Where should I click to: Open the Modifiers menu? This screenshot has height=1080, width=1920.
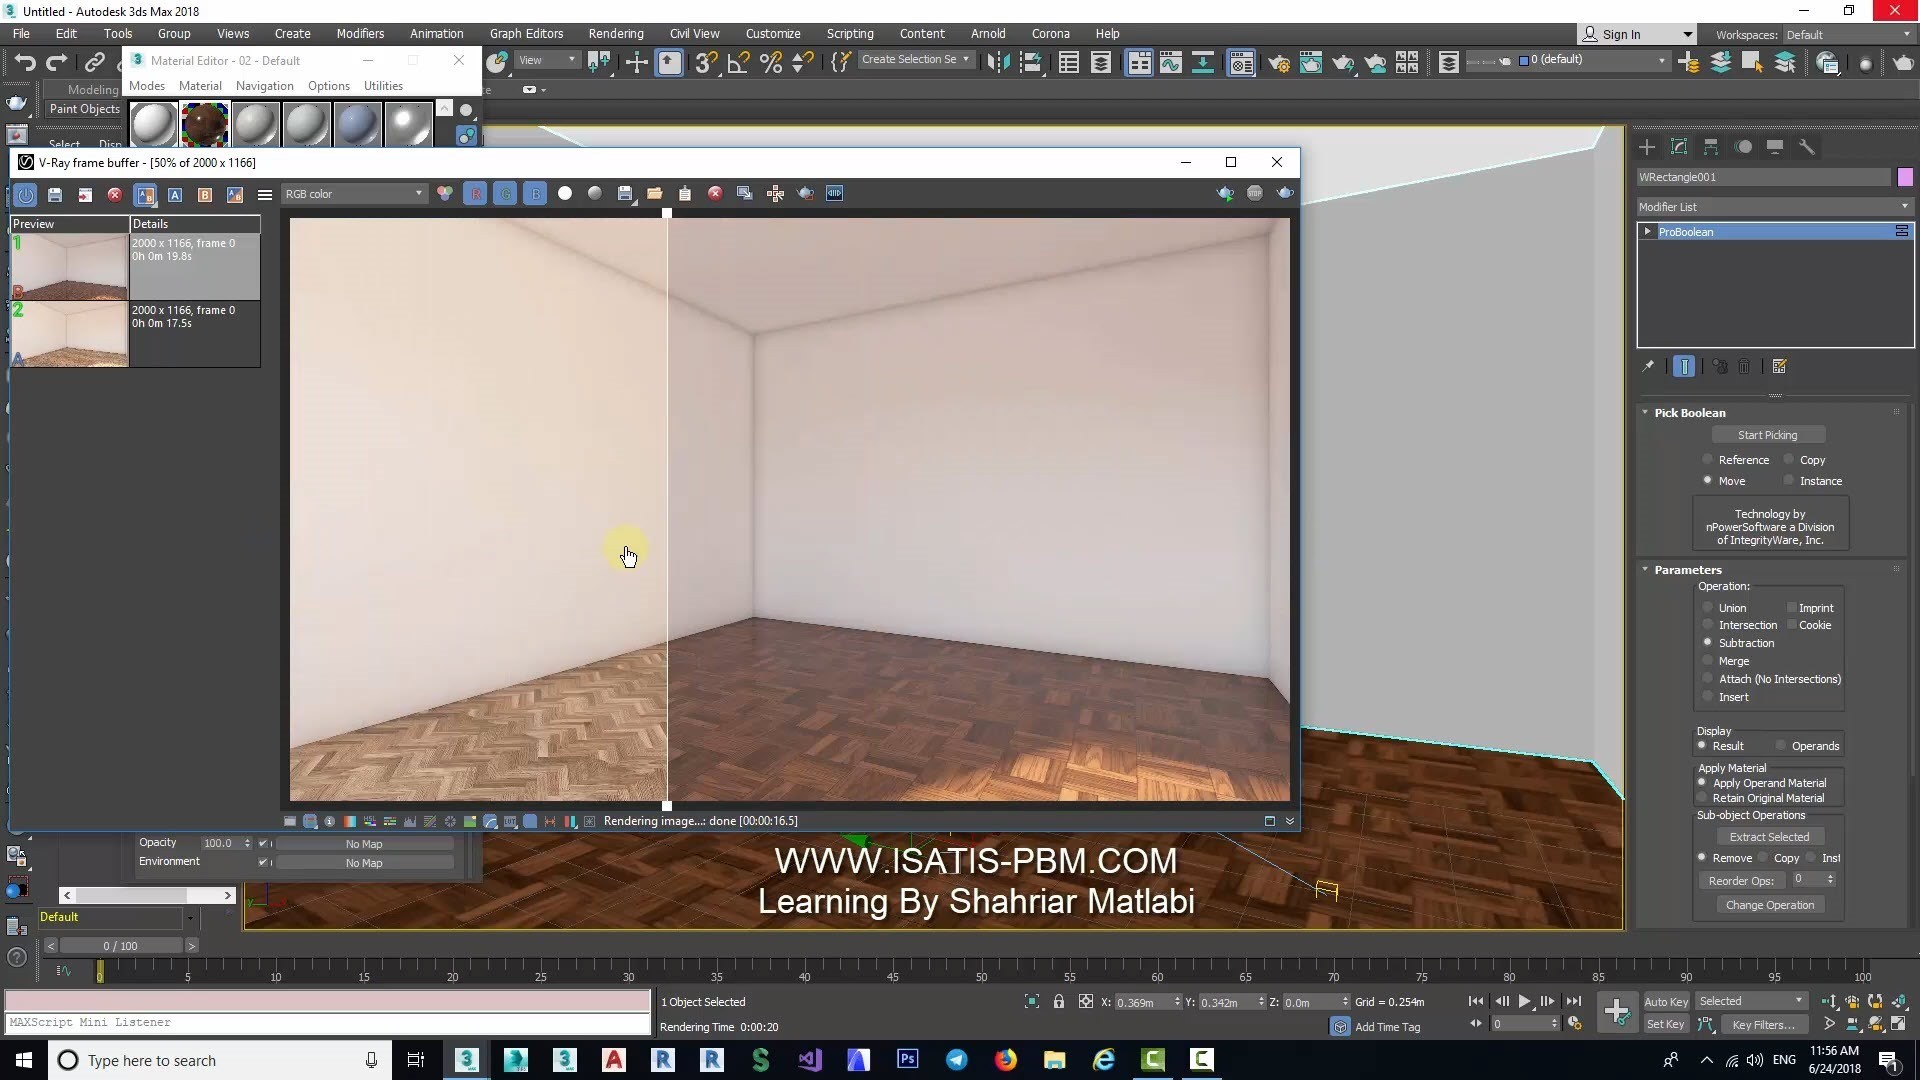click(x=360, y=34)
